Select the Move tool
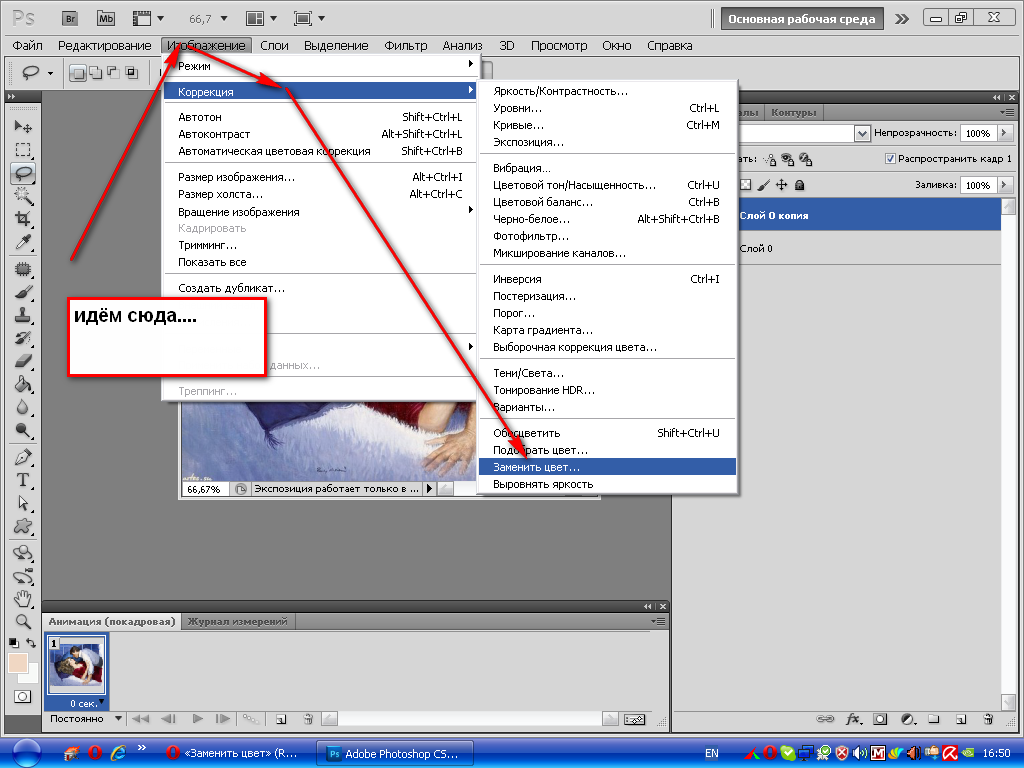The width and height of the screenshot is (1024, 768). click(24, 126)
